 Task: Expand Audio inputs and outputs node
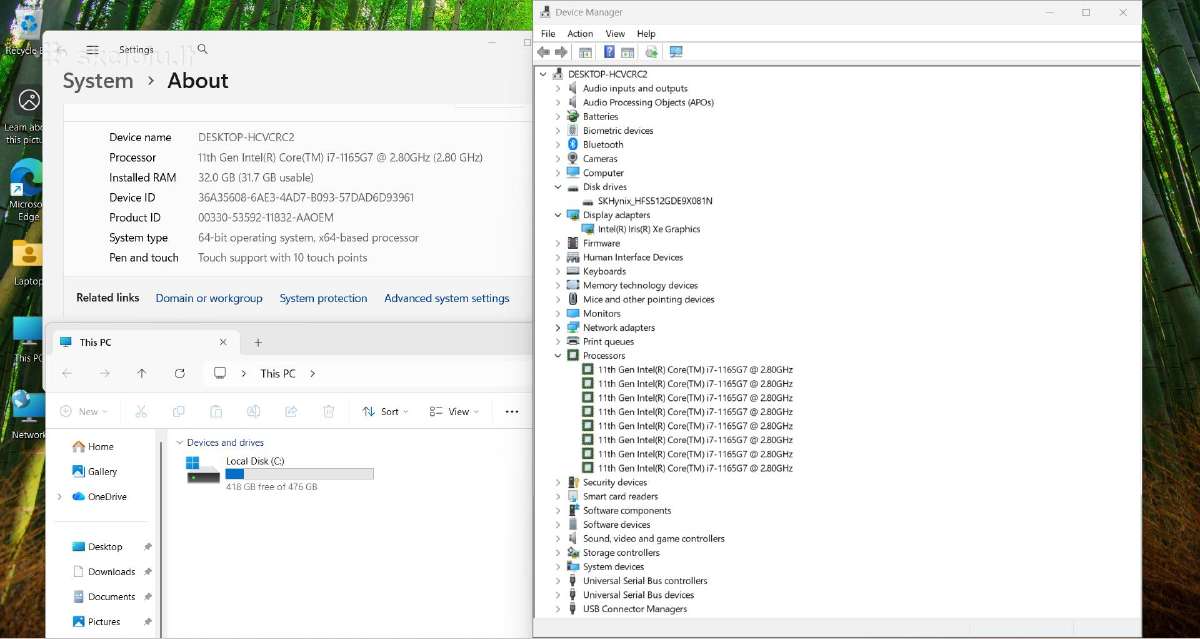(x=558, y=88)
